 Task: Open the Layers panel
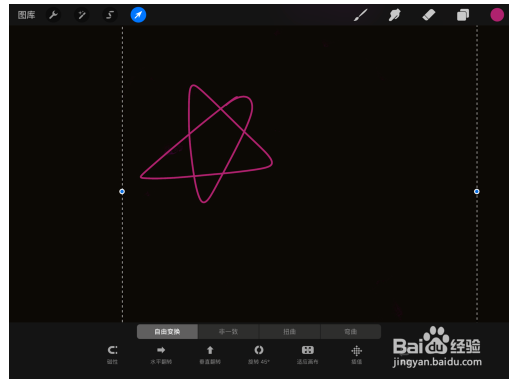(x=463, y=15)
